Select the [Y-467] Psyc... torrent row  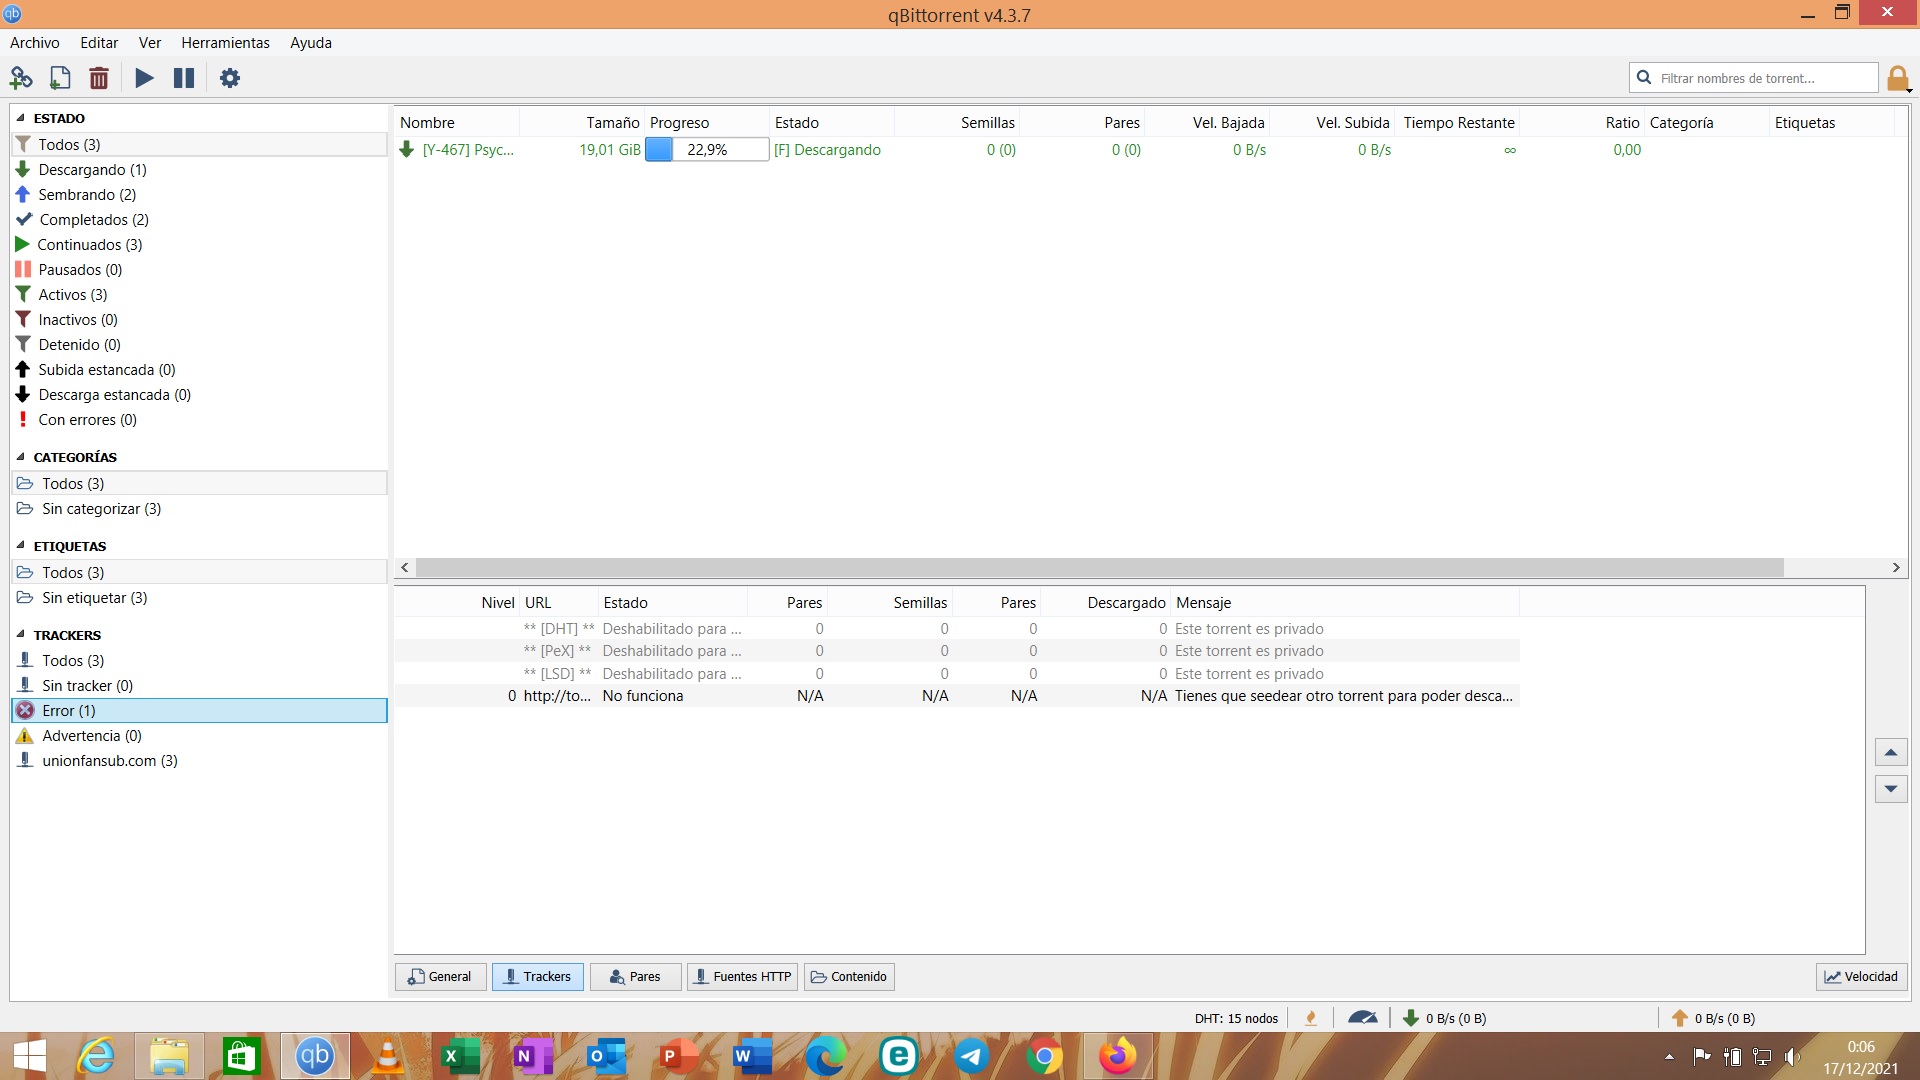(1150, 150)
